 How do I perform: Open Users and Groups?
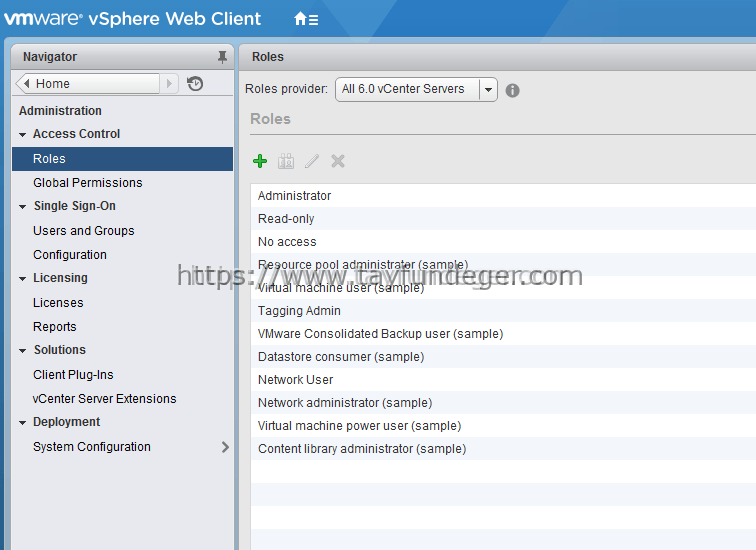coord(83,231)
